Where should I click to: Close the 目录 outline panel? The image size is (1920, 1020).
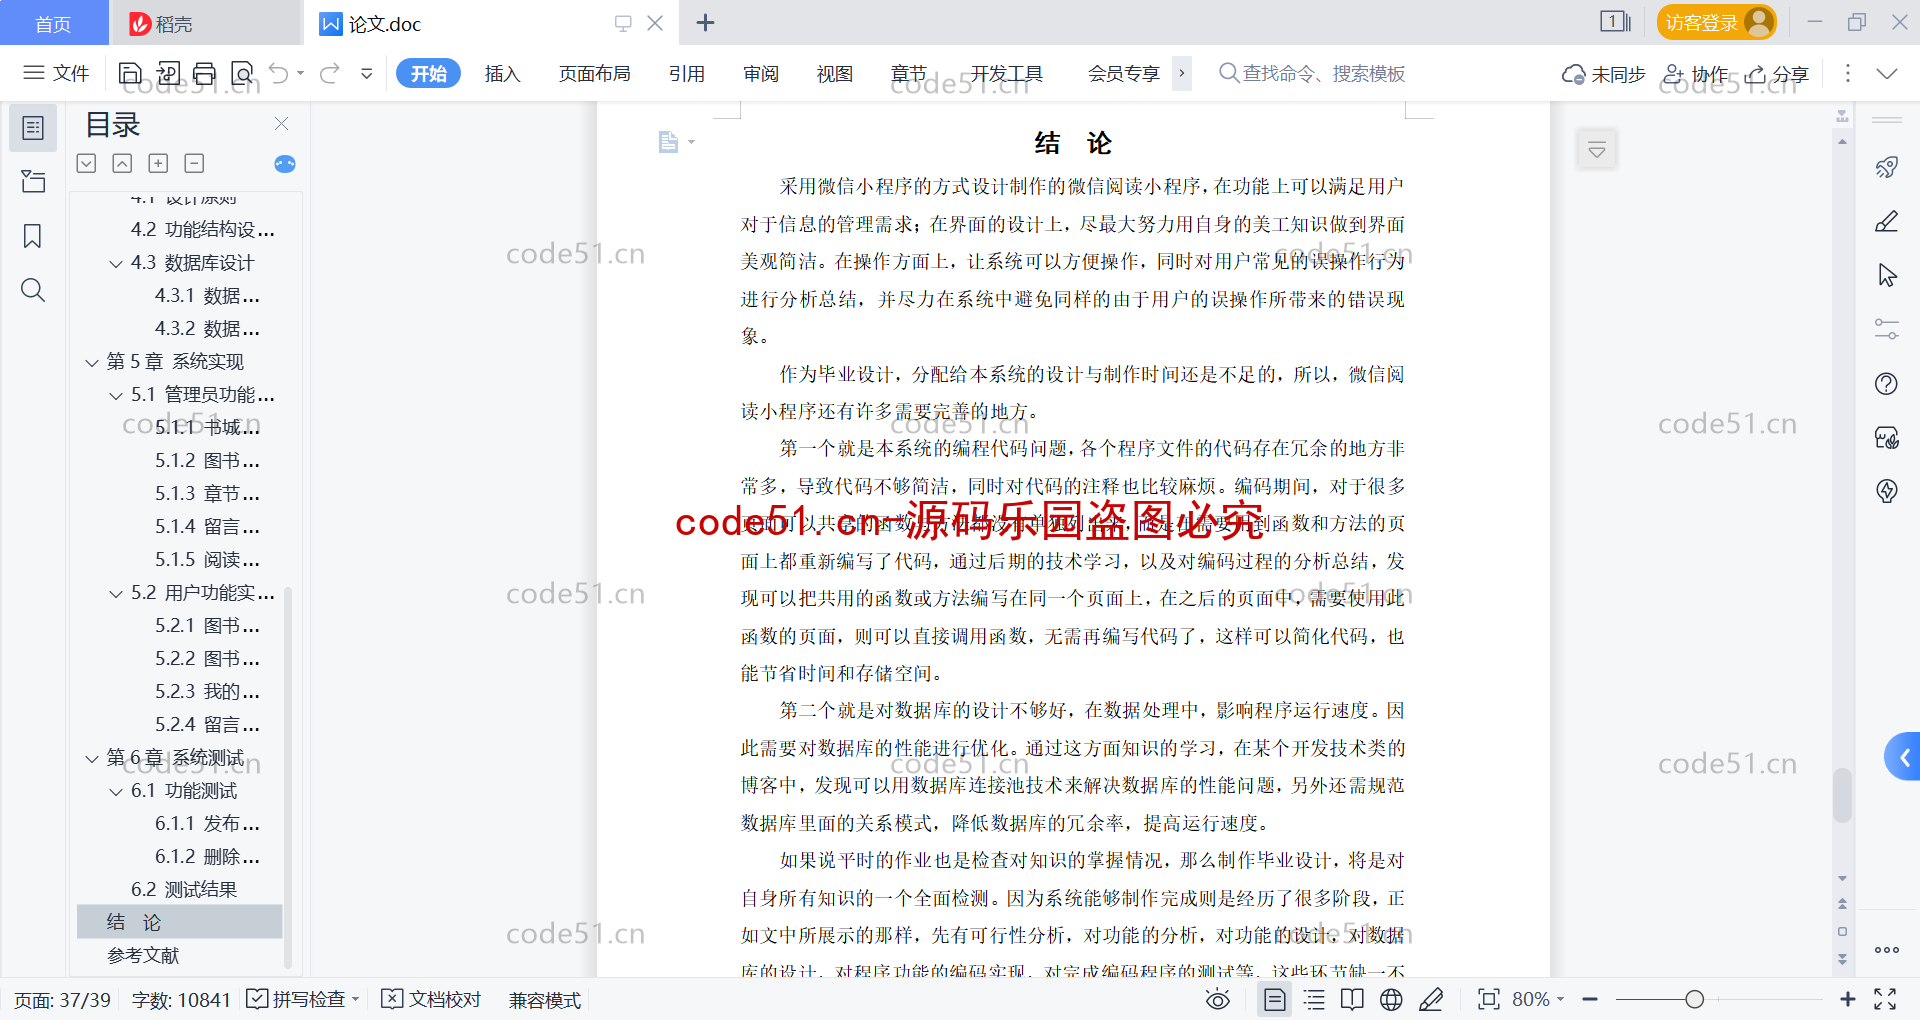coord(281,124)
